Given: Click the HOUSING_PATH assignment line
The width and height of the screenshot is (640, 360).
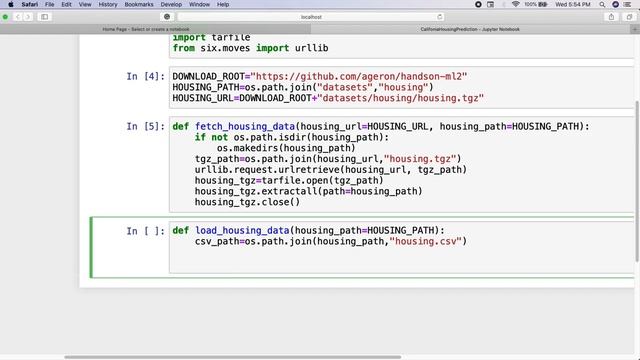Looking at the screenshot, I should [x=303, y=87].
